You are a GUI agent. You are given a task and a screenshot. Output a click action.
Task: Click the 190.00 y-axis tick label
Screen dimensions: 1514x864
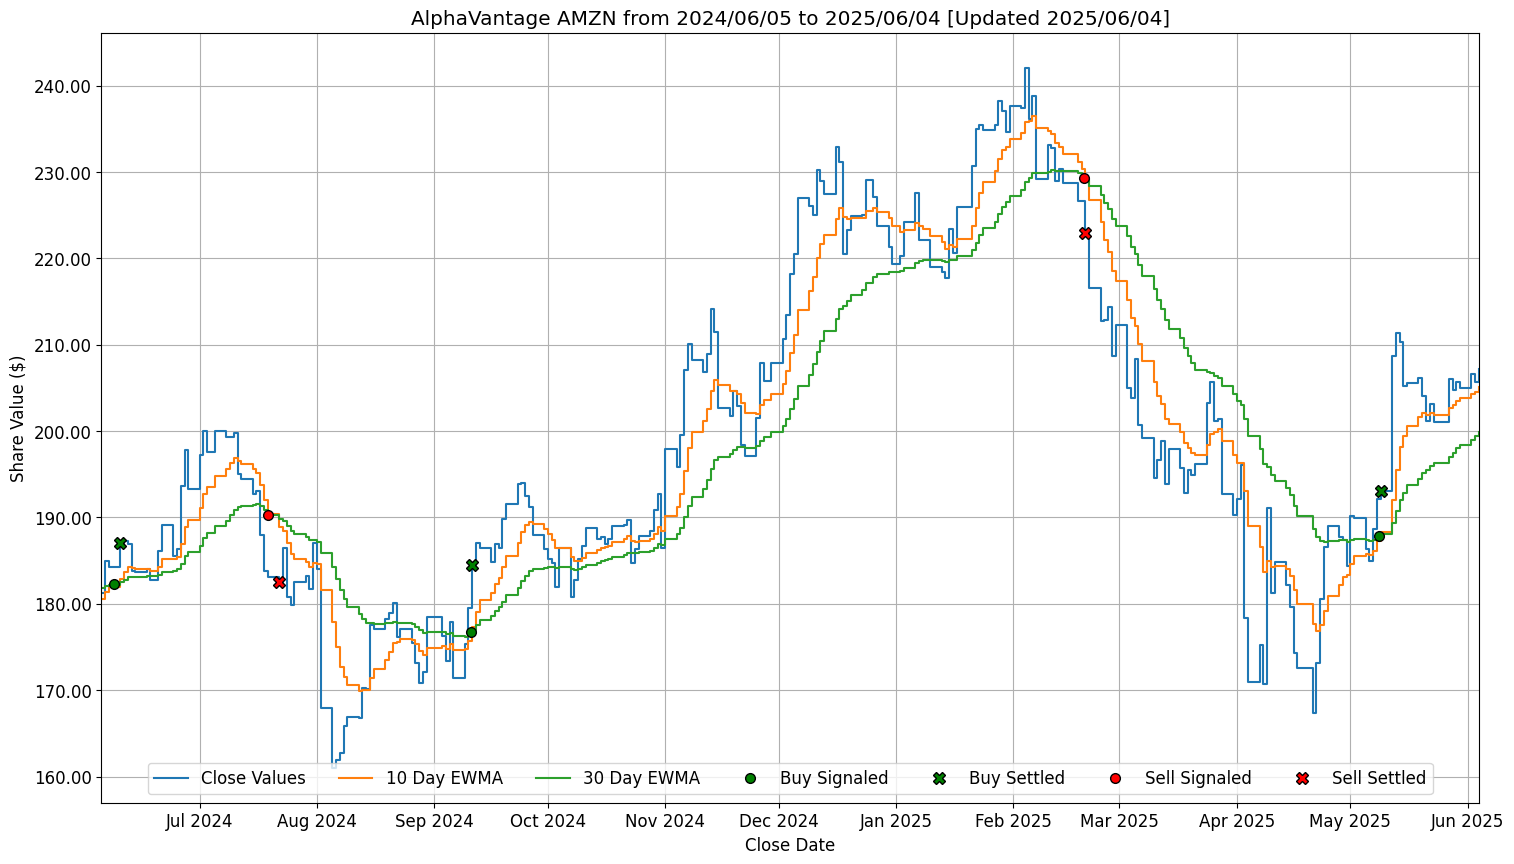[x=62, y=519]
